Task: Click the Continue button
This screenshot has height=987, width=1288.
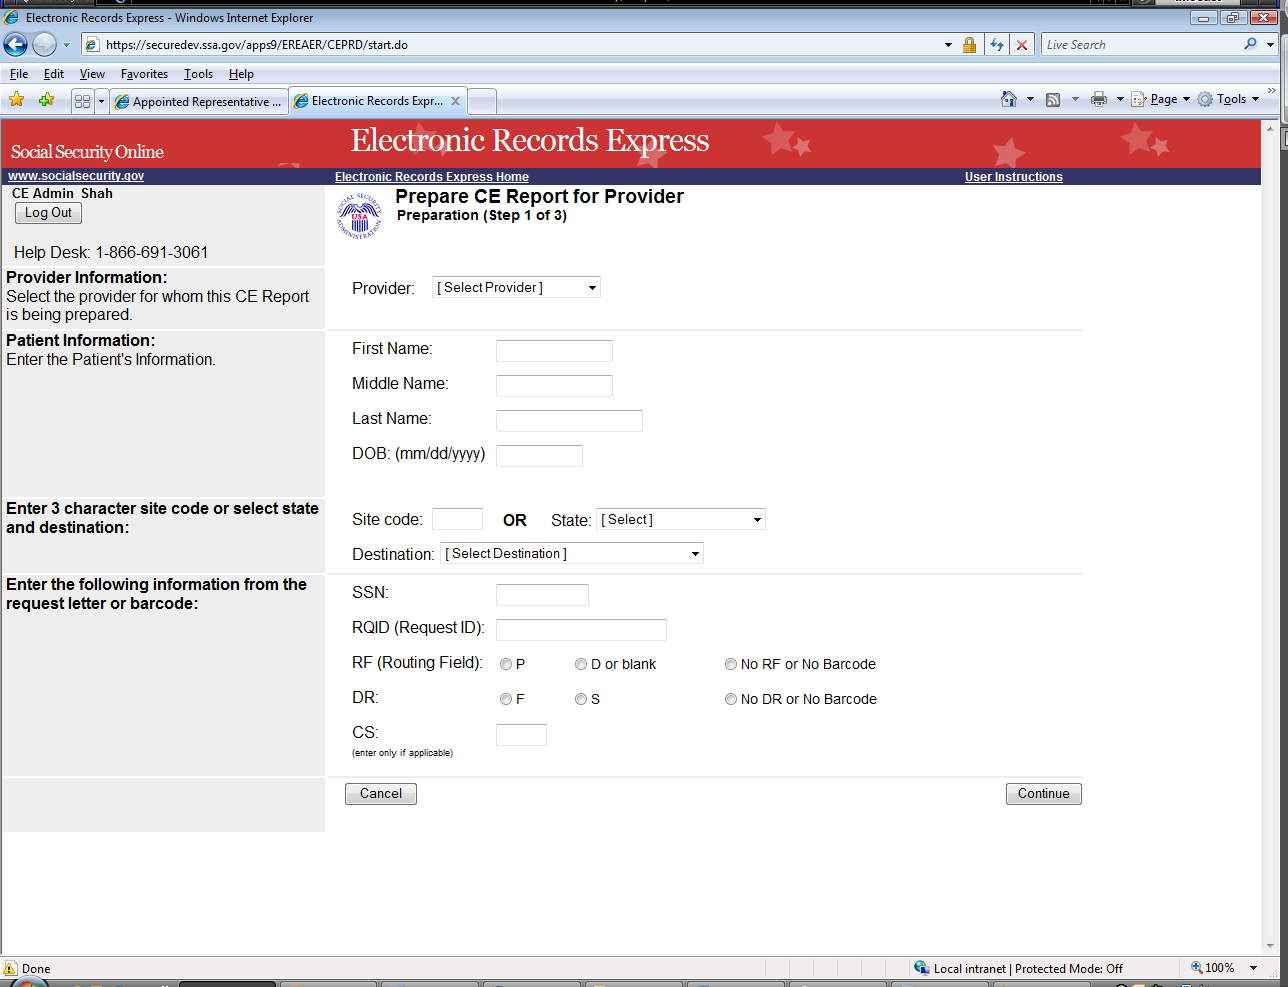Action: coord(1044,794)
